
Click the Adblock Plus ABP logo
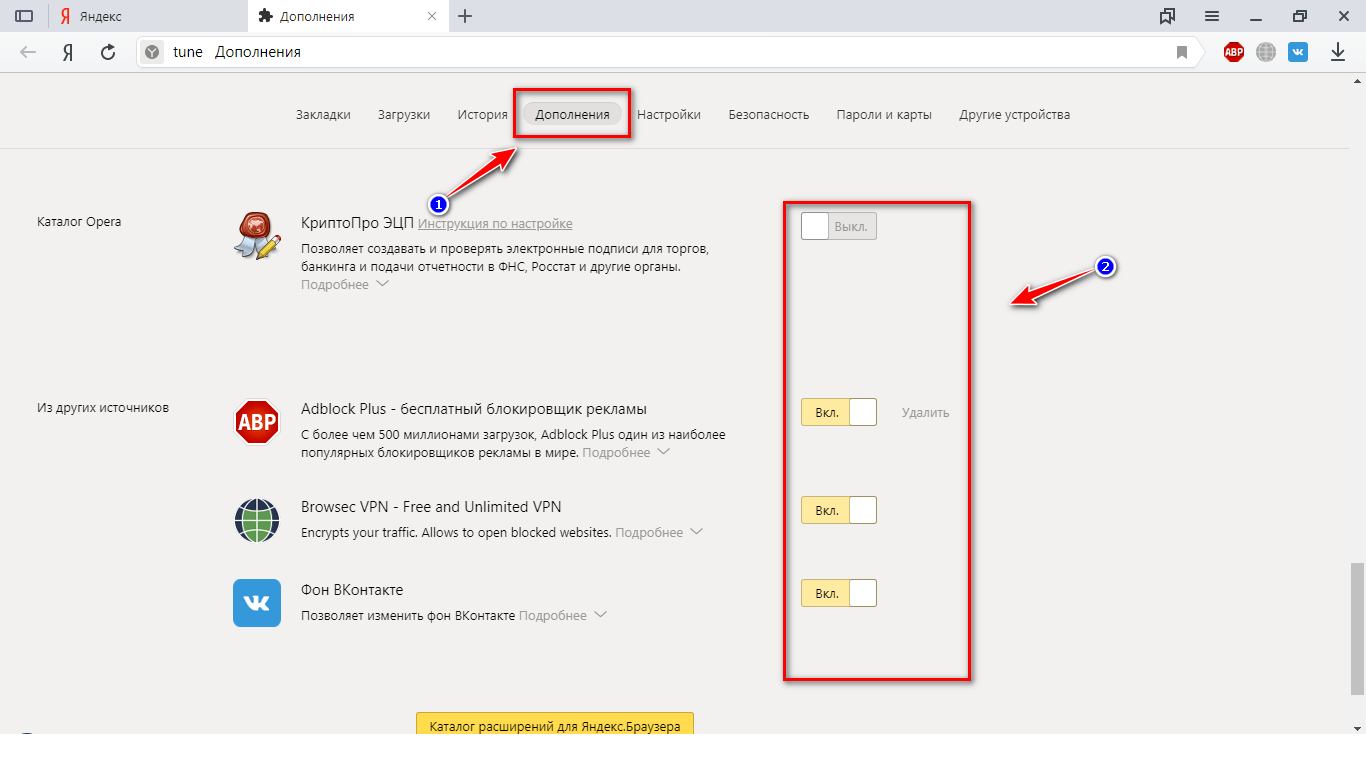click(257, 421)
